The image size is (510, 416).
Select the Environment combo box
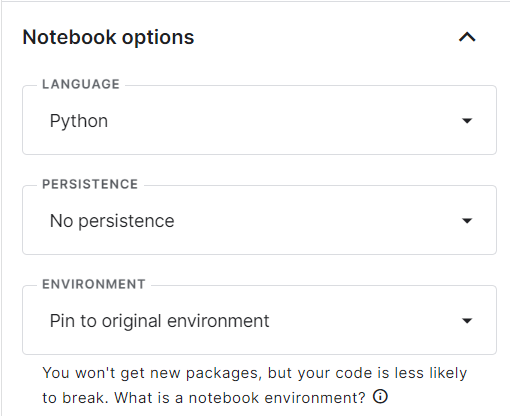(259, 320)
